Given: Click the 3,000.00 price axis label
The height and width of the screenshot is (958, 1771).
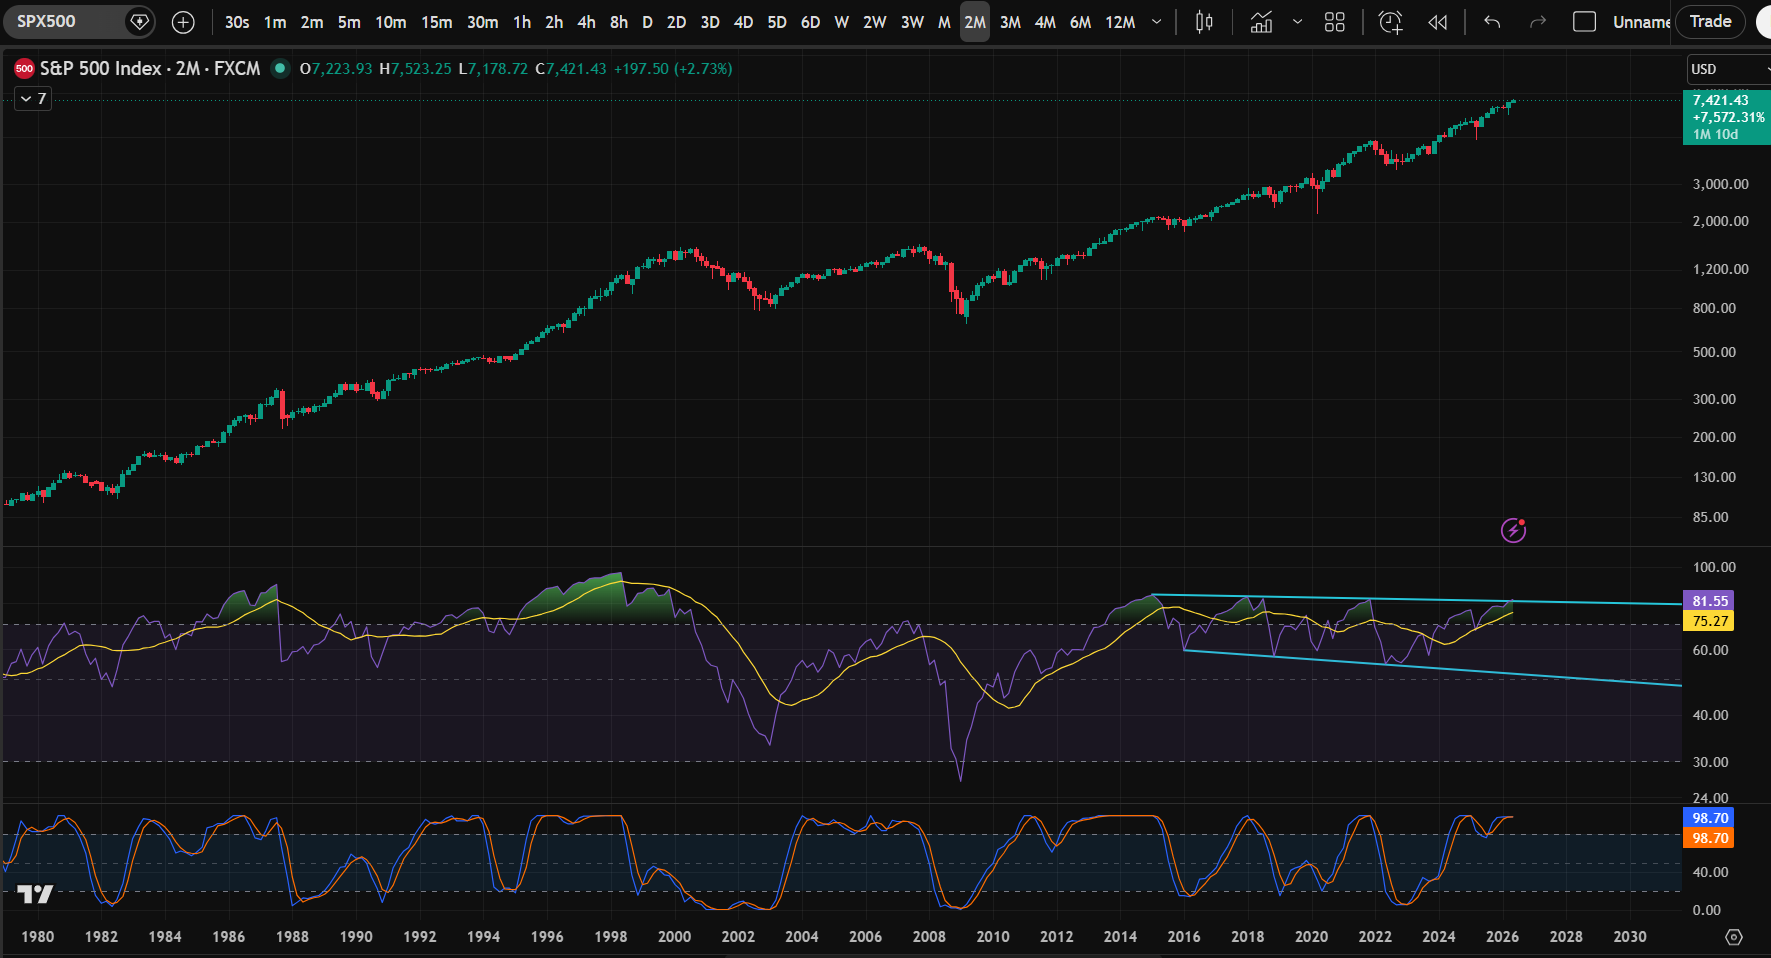Looking at the screenshot, I should tap(1720, 184).
